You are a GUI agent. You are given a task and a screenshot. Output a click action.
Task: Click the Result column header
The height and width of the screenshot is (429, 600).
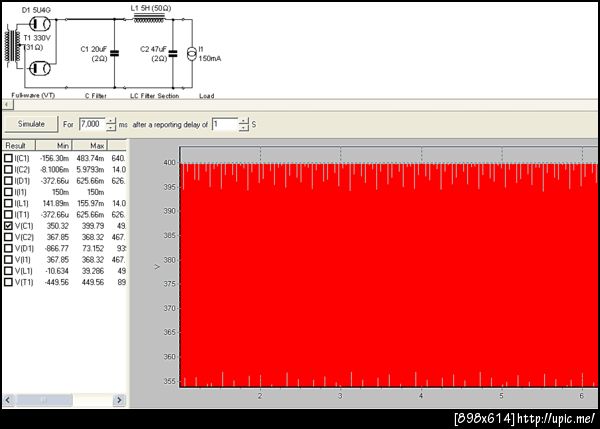[19, 145]
